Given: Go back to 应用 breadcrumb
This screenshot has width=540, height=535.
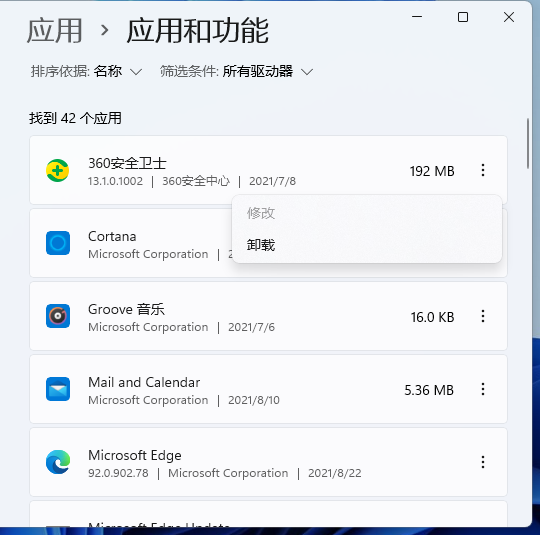Looking at the screenshot, I should (x=54, y=31).
